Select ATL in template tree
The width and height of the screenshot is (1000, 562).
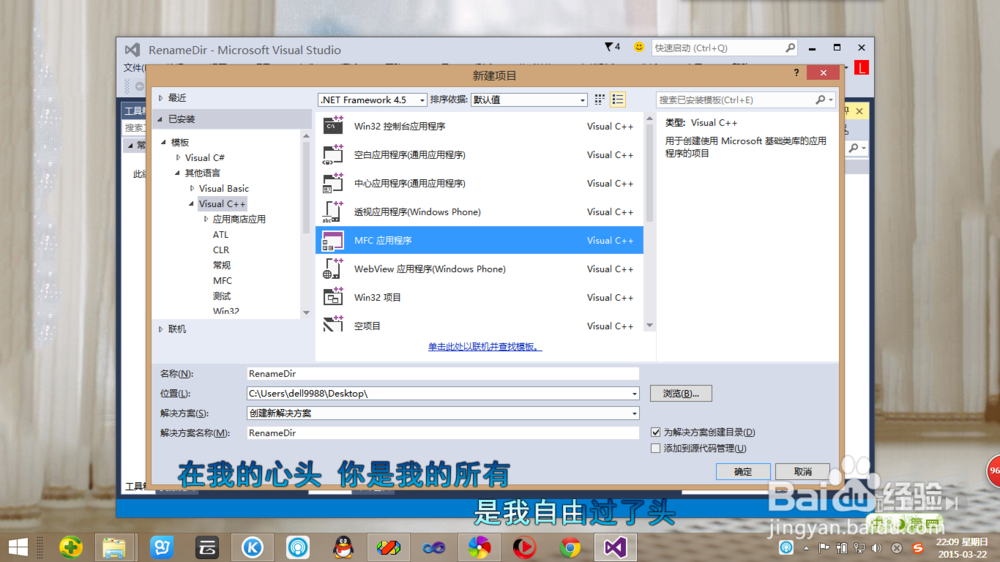(221, 235)
